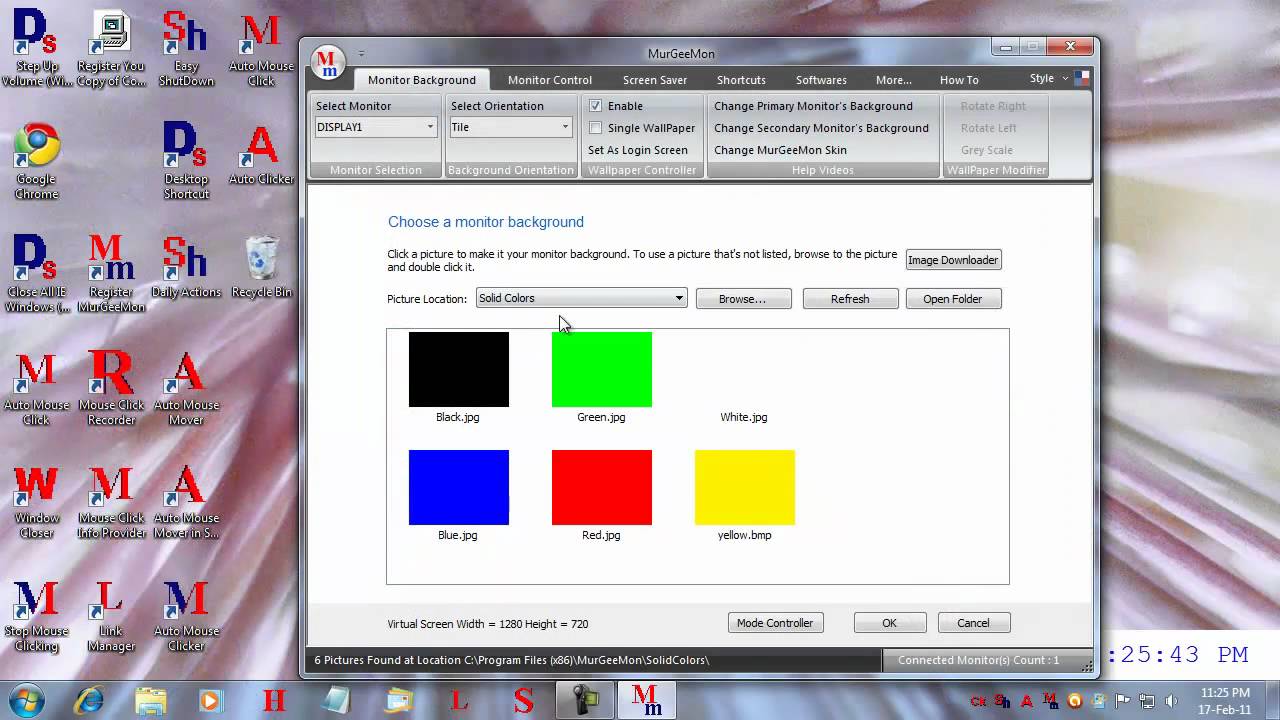The image size is (1280, 720).
Task: Open the Softwares tab
Action: (821, 80)
